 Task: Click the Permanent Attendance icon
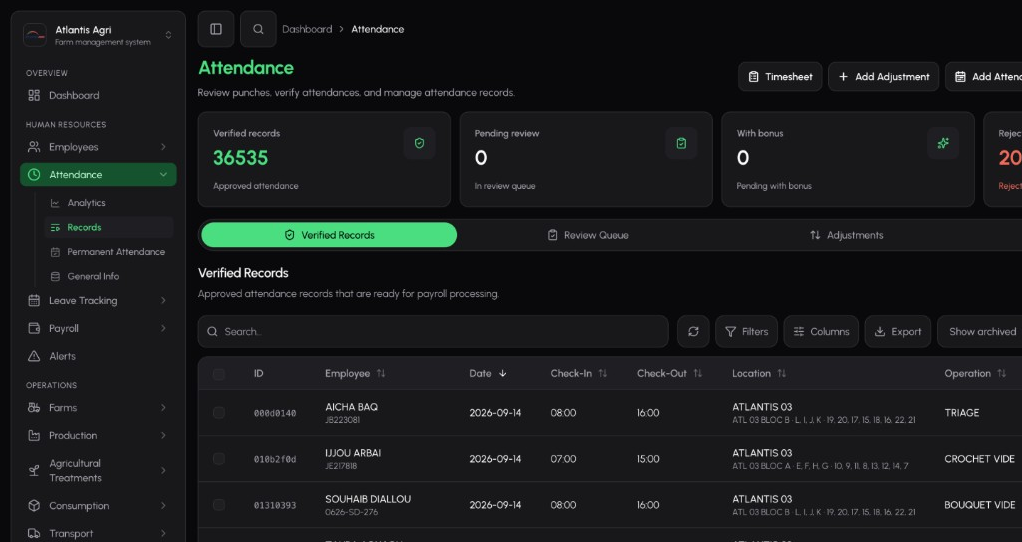(x=55, y=252)
